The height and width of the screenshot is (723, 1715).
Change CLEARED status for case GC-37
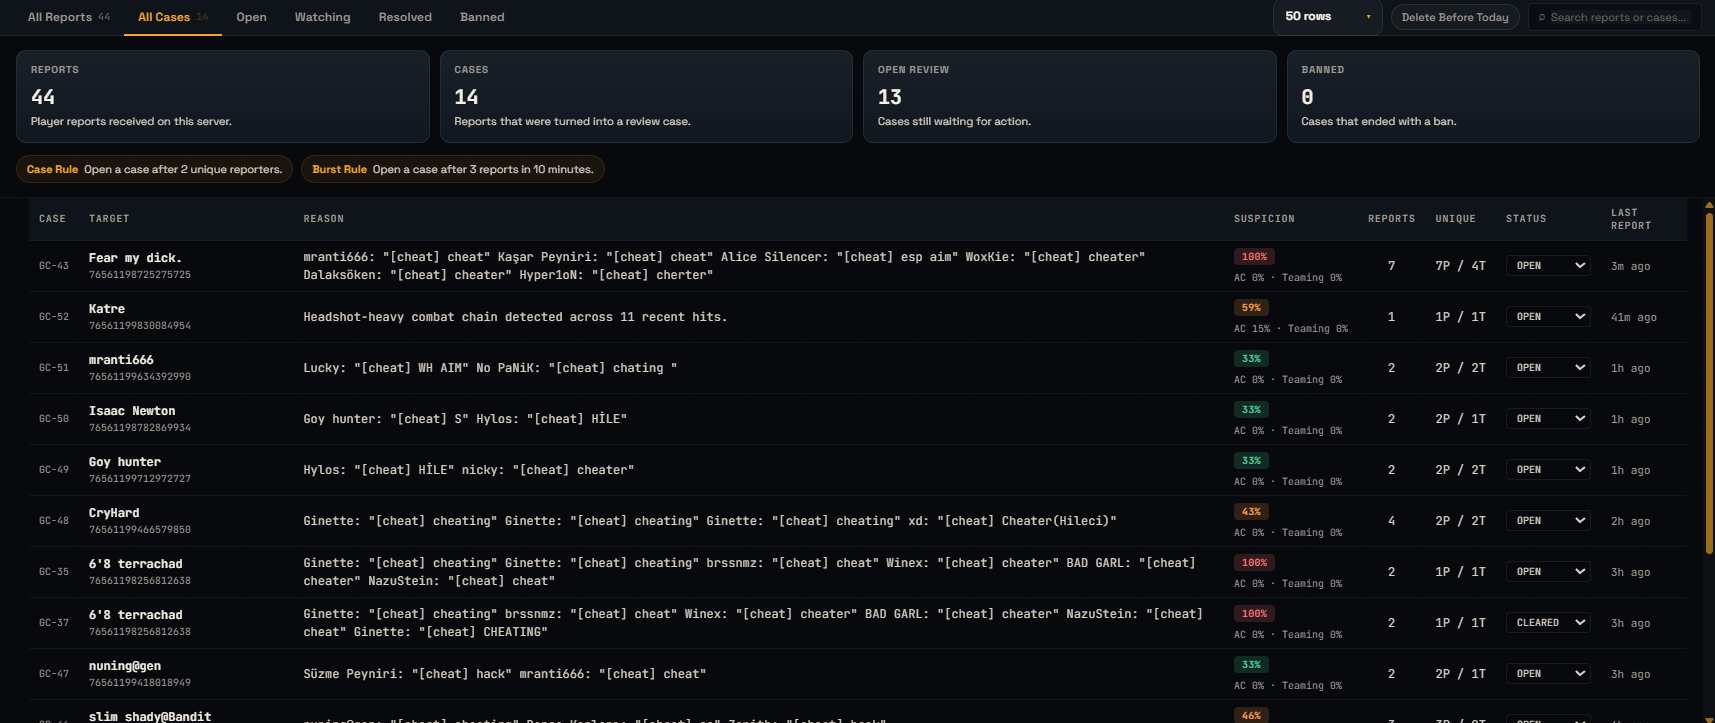[x=1548, y=623]
